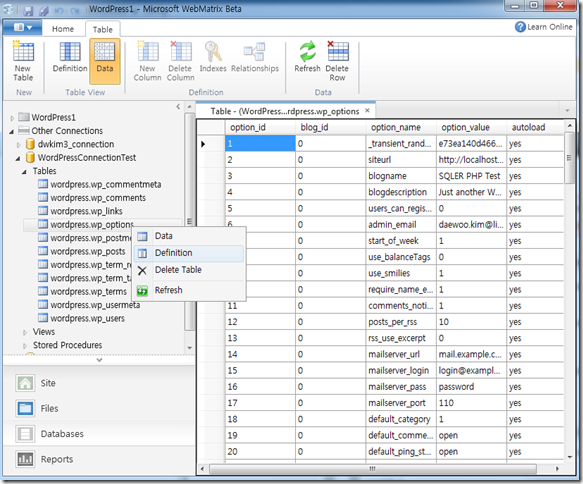583x484 pixels.
Task: Close the wp_options table tab
Action: [367, 110]
